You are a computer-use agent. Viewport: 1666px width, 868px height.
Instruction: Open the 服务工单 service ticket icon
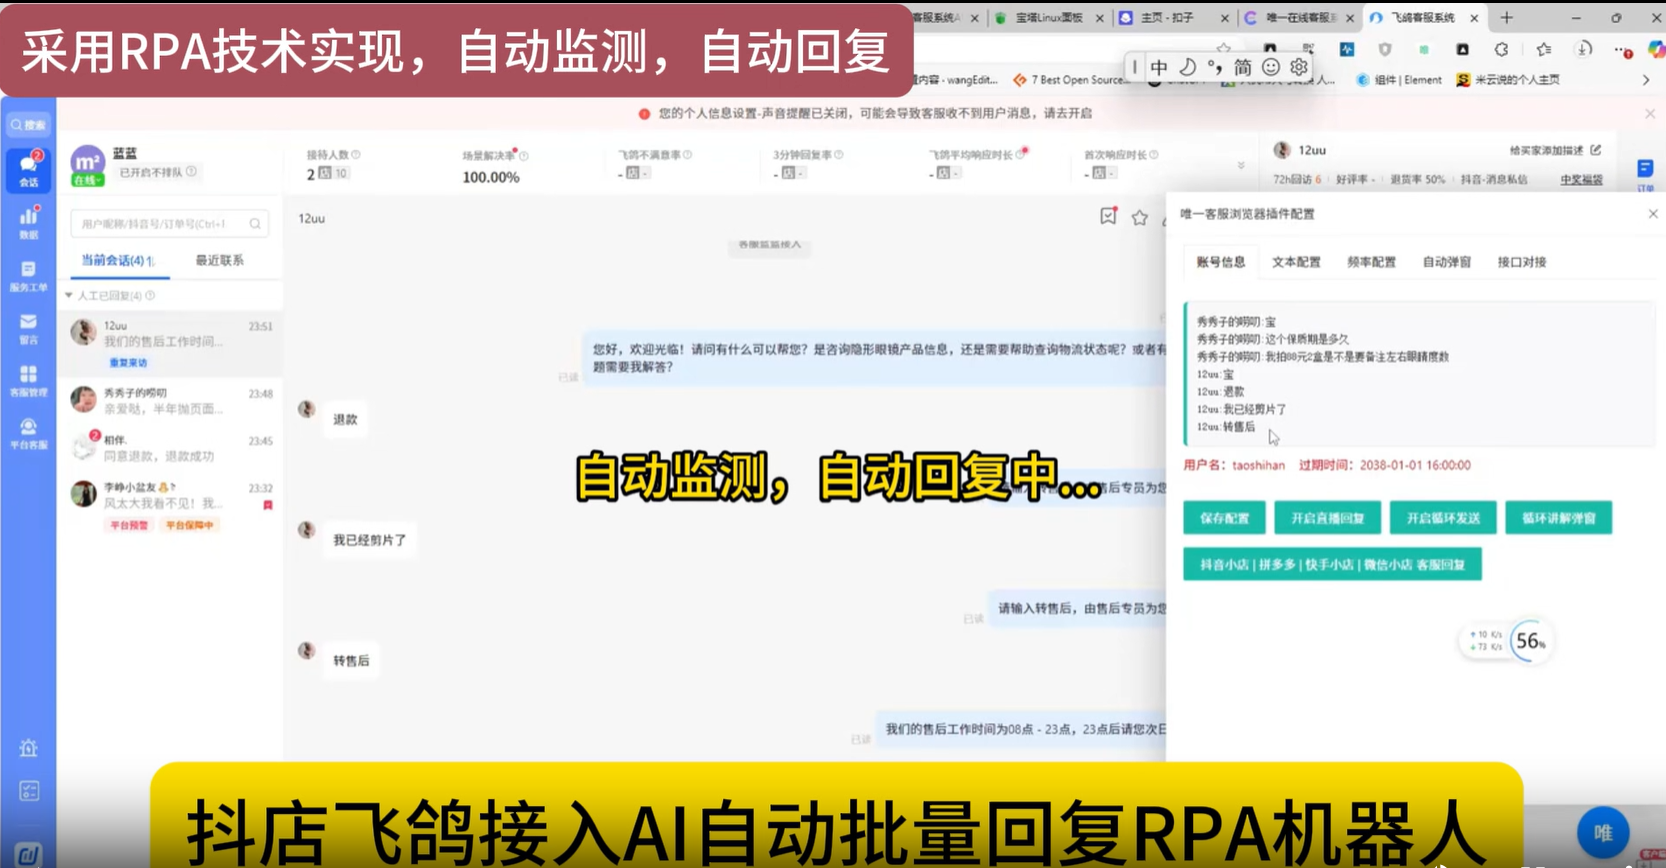tap(28, 276)
